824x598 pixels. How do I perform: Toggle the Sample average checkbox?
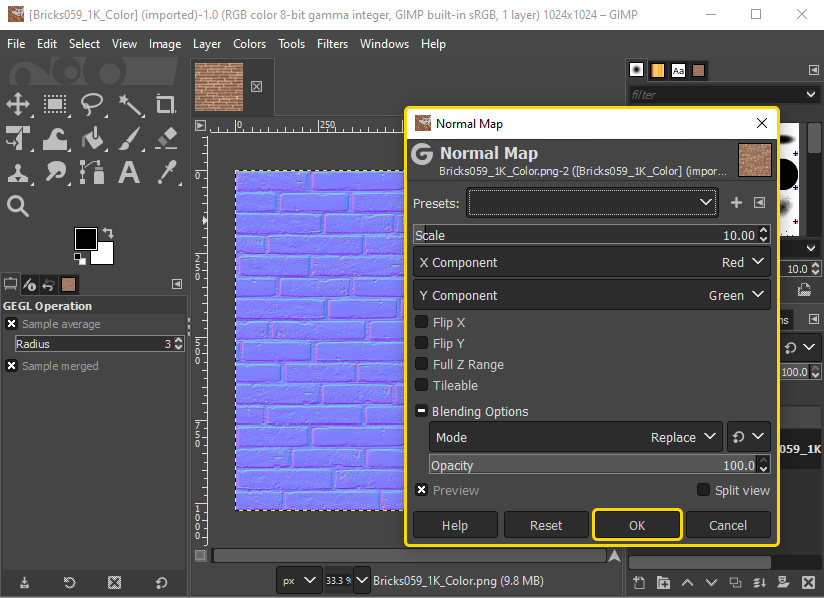pos(12,324)
